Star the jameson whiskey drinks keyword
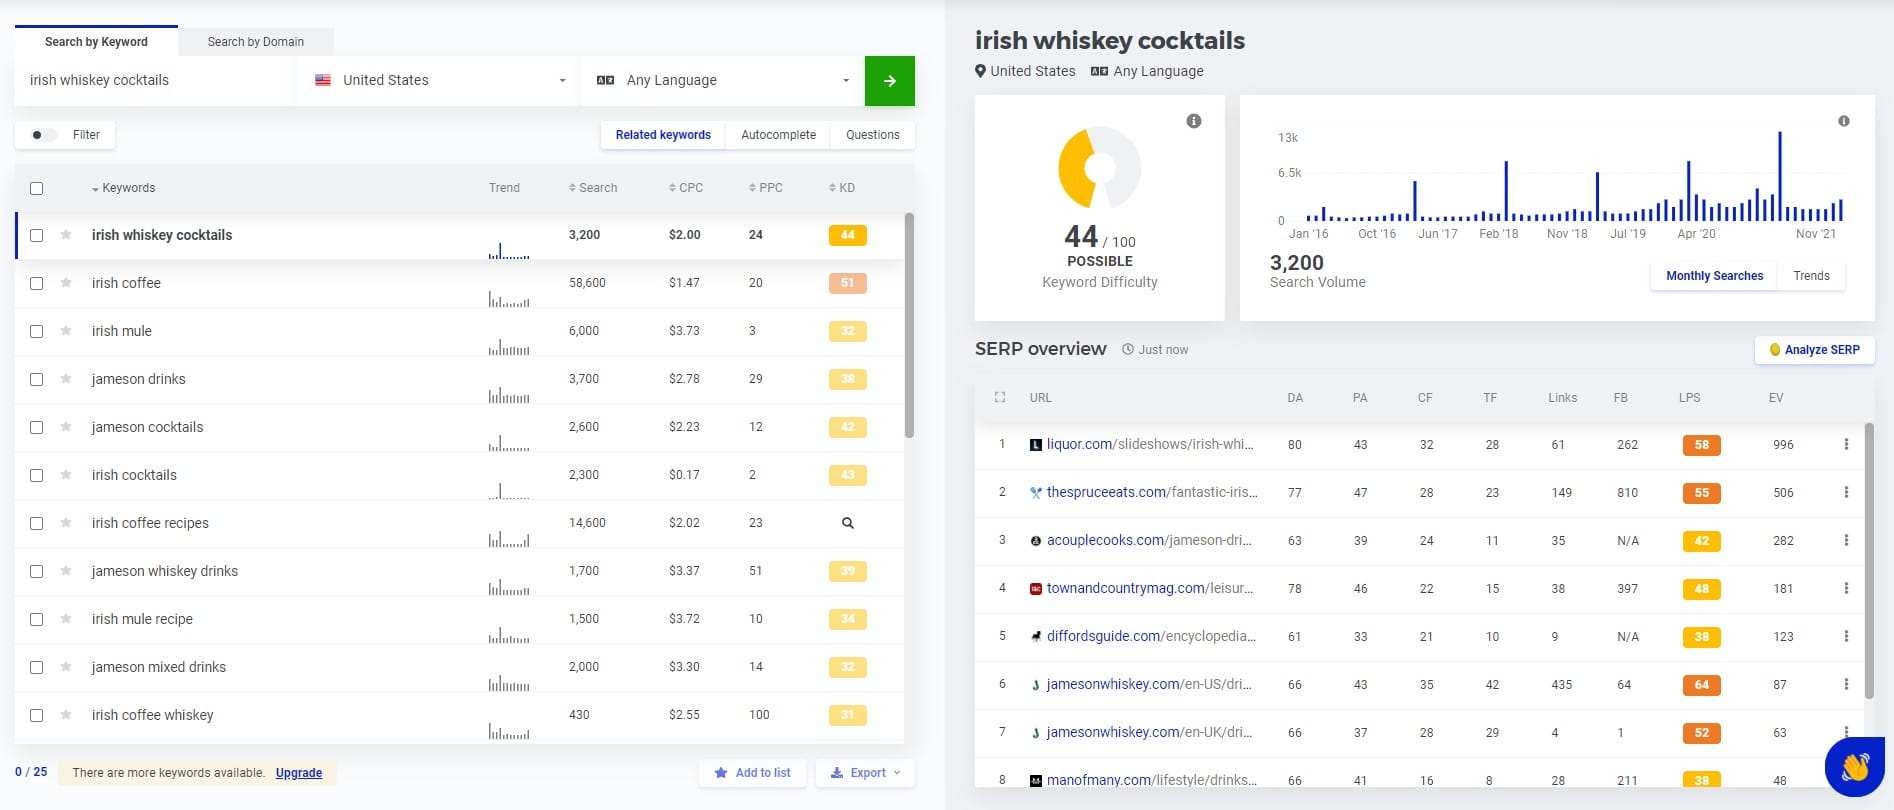This screenshot has height=810, width=1894. [x=66, y=571]
